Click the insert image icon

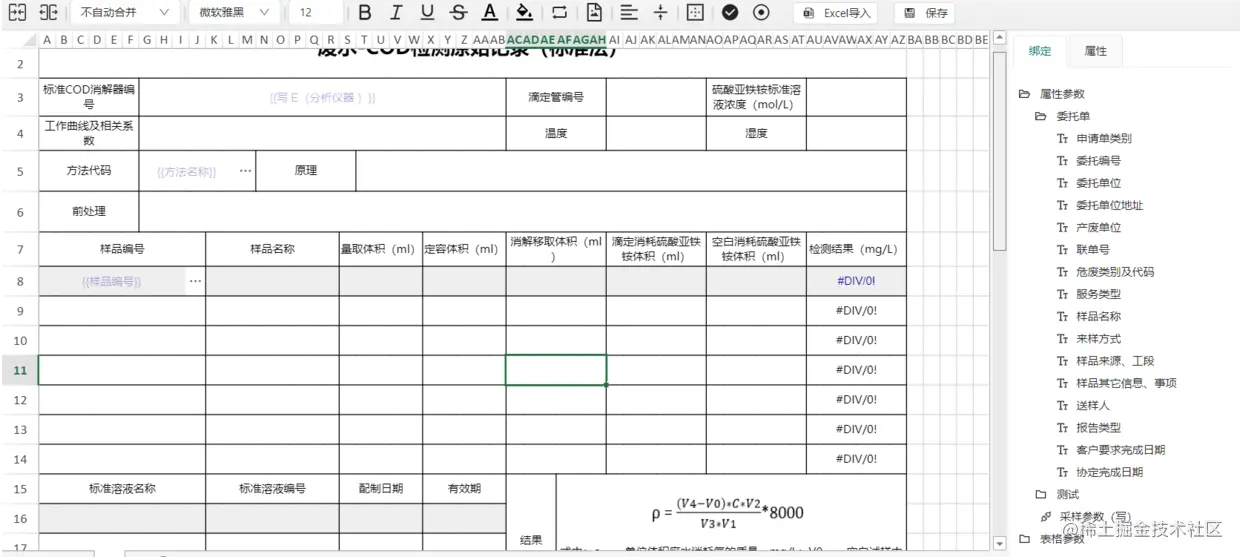click(x=594, y=13)
